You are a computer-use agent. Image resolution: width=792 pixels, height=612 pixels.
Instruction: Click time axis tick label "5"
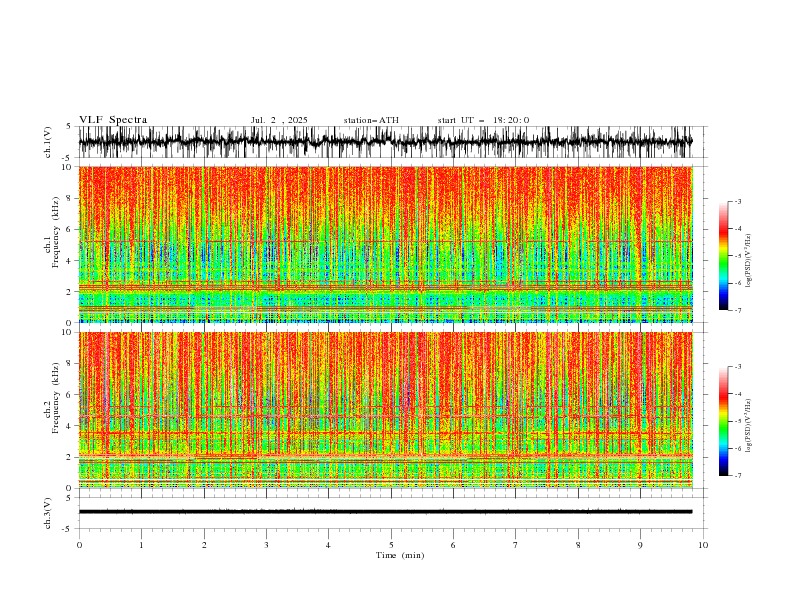391,545
